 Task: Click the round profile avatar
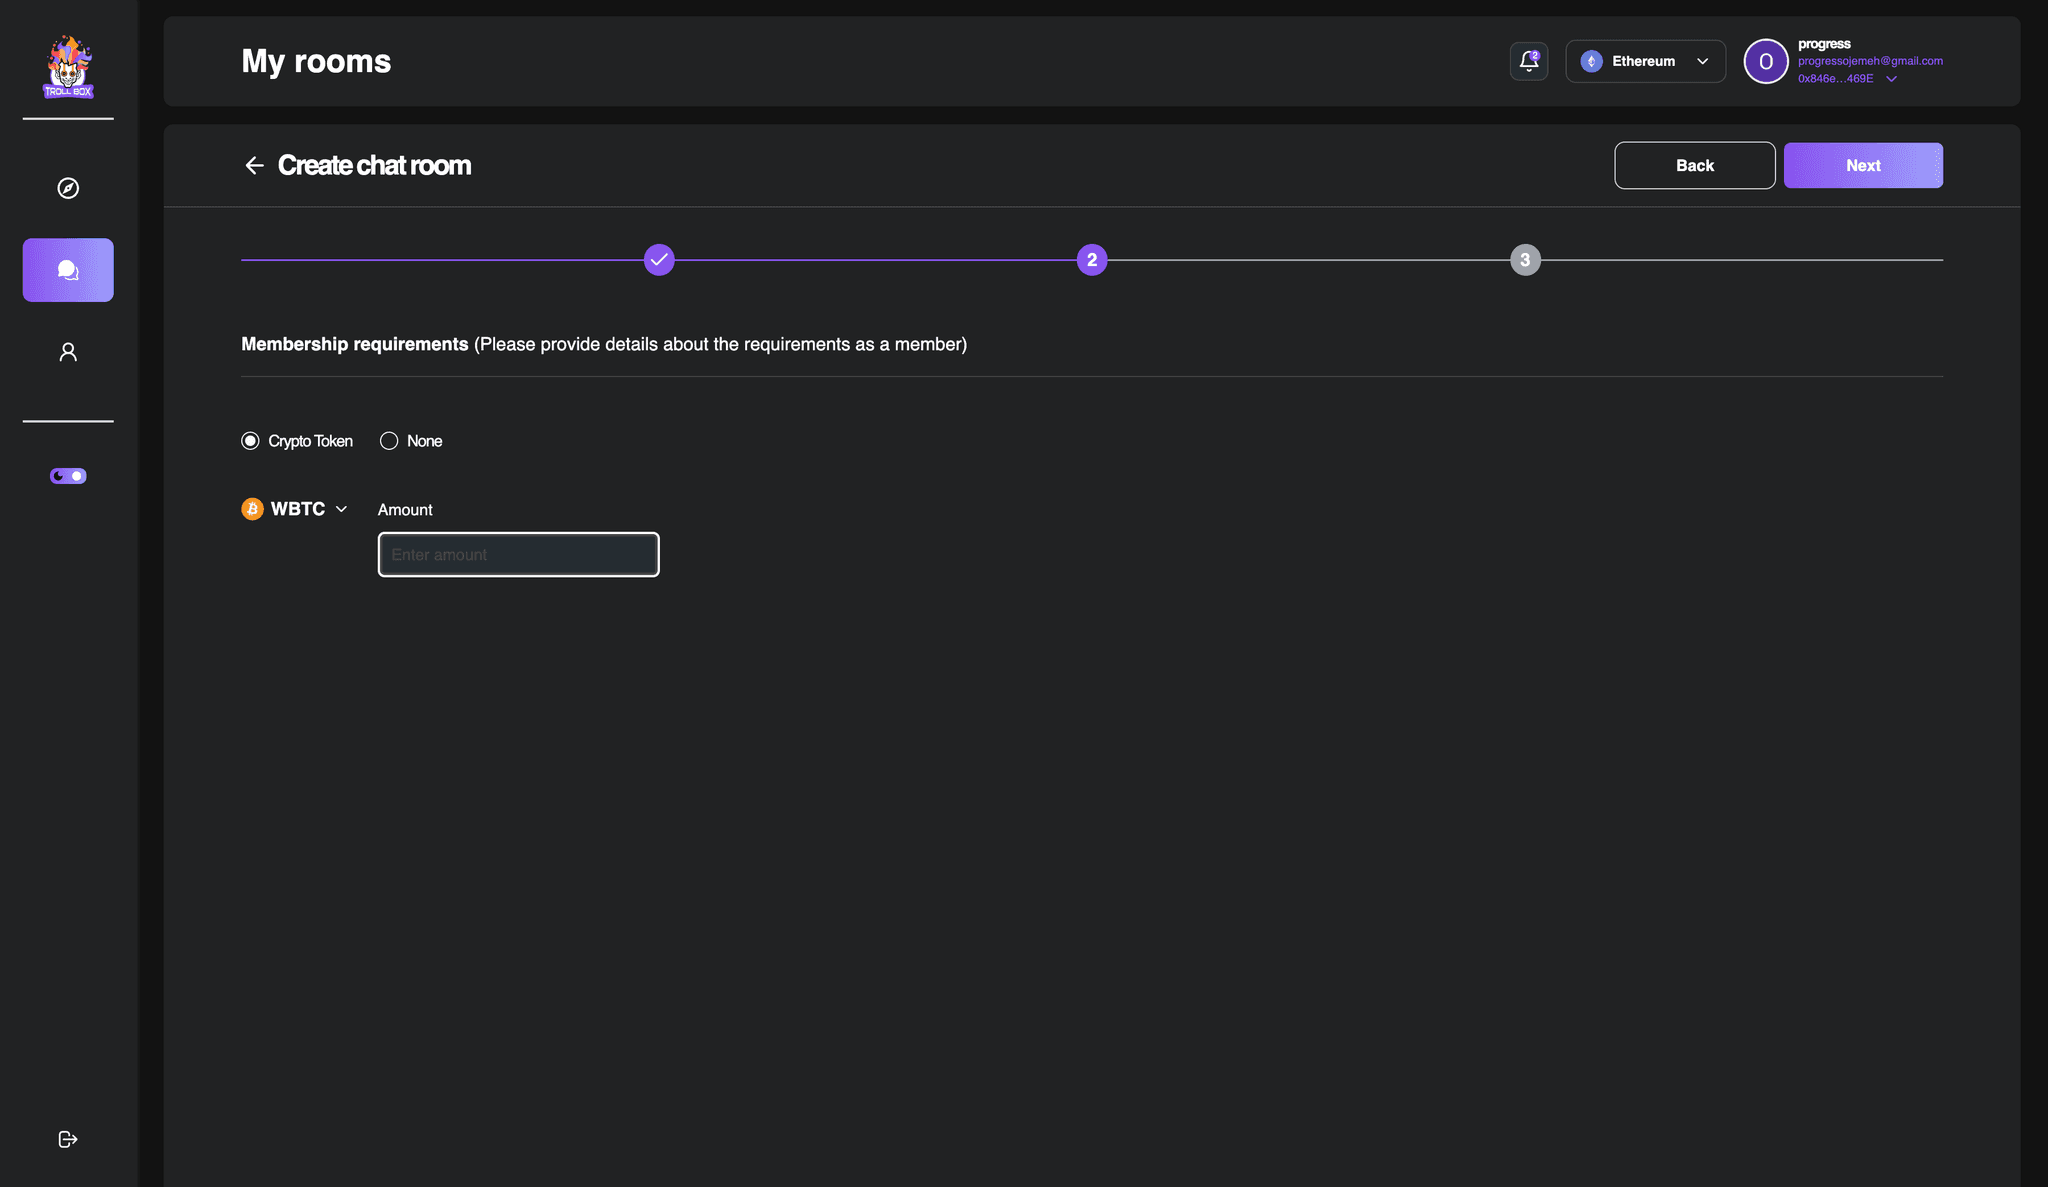tap(1765, 61)
